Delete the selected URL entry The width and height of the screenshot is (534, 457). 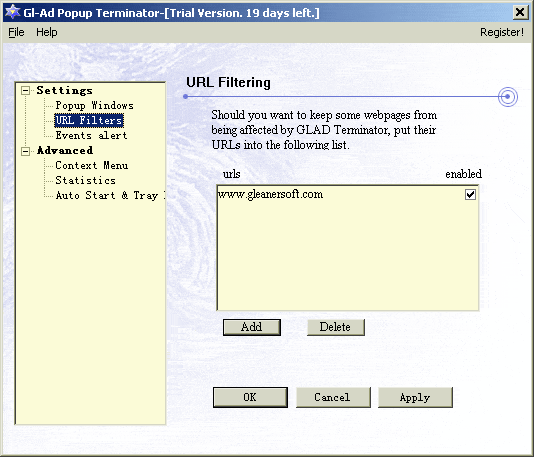[335, 327]
